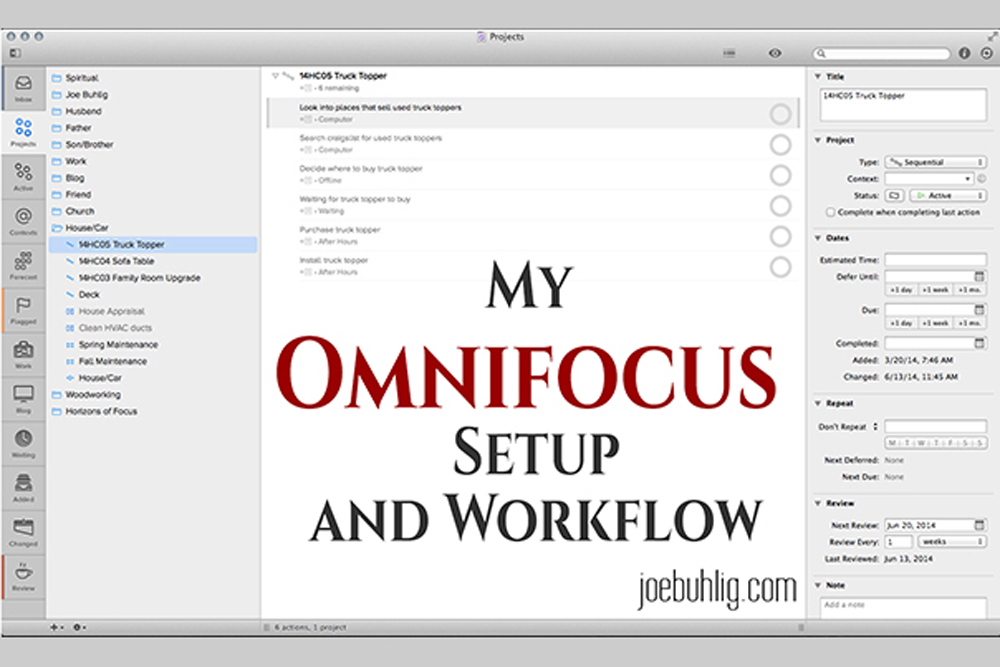The image size is (1000, 667).
Task: Complete 'Decide where to buy truck topper'
Action: point(781,175)
